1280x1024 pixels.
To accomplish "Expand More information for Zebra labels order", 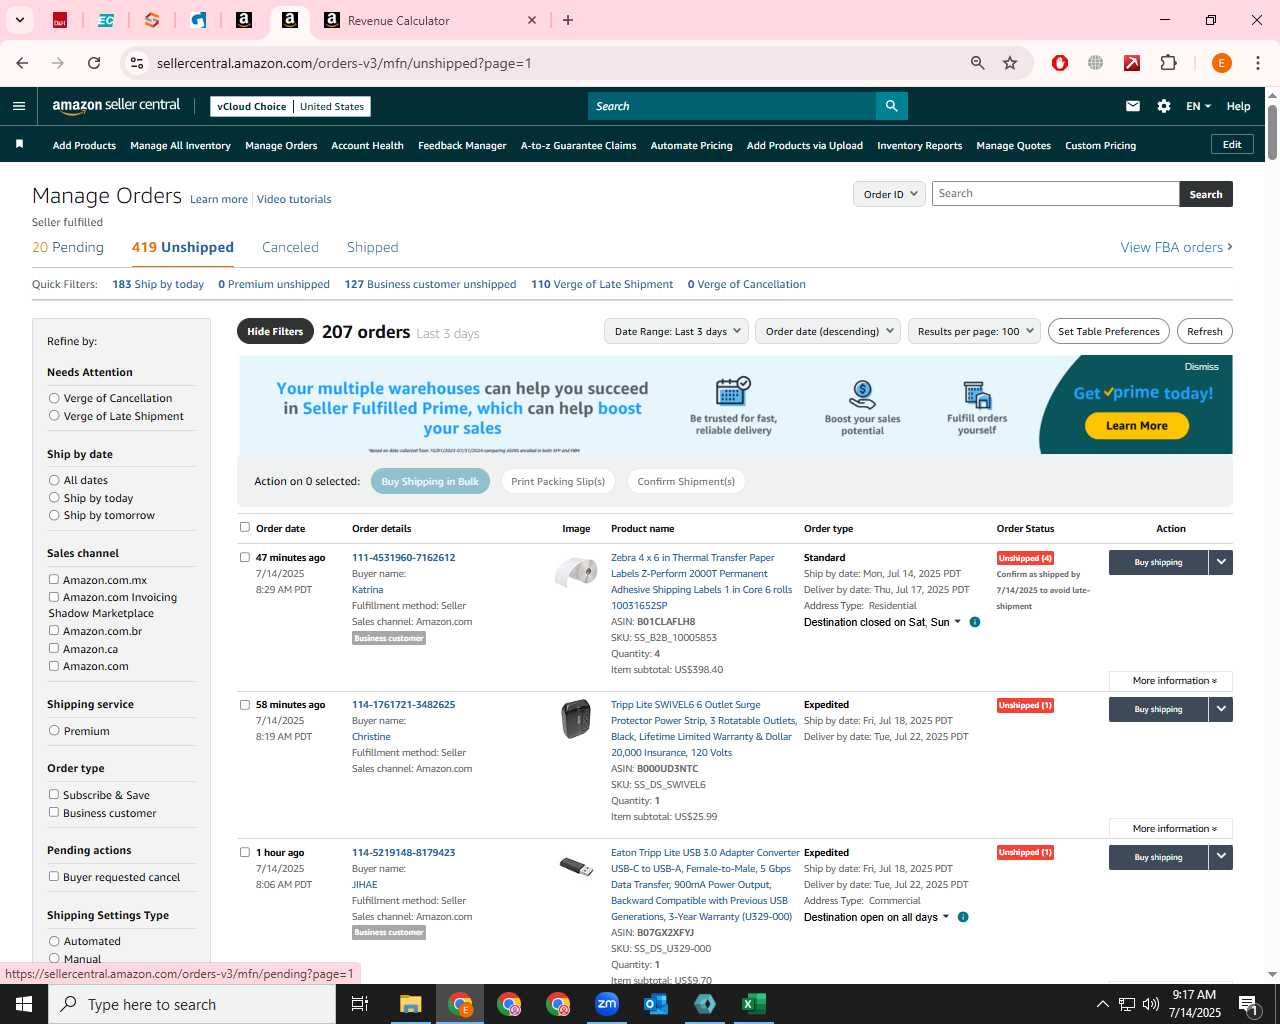I will pos(1171,681).
